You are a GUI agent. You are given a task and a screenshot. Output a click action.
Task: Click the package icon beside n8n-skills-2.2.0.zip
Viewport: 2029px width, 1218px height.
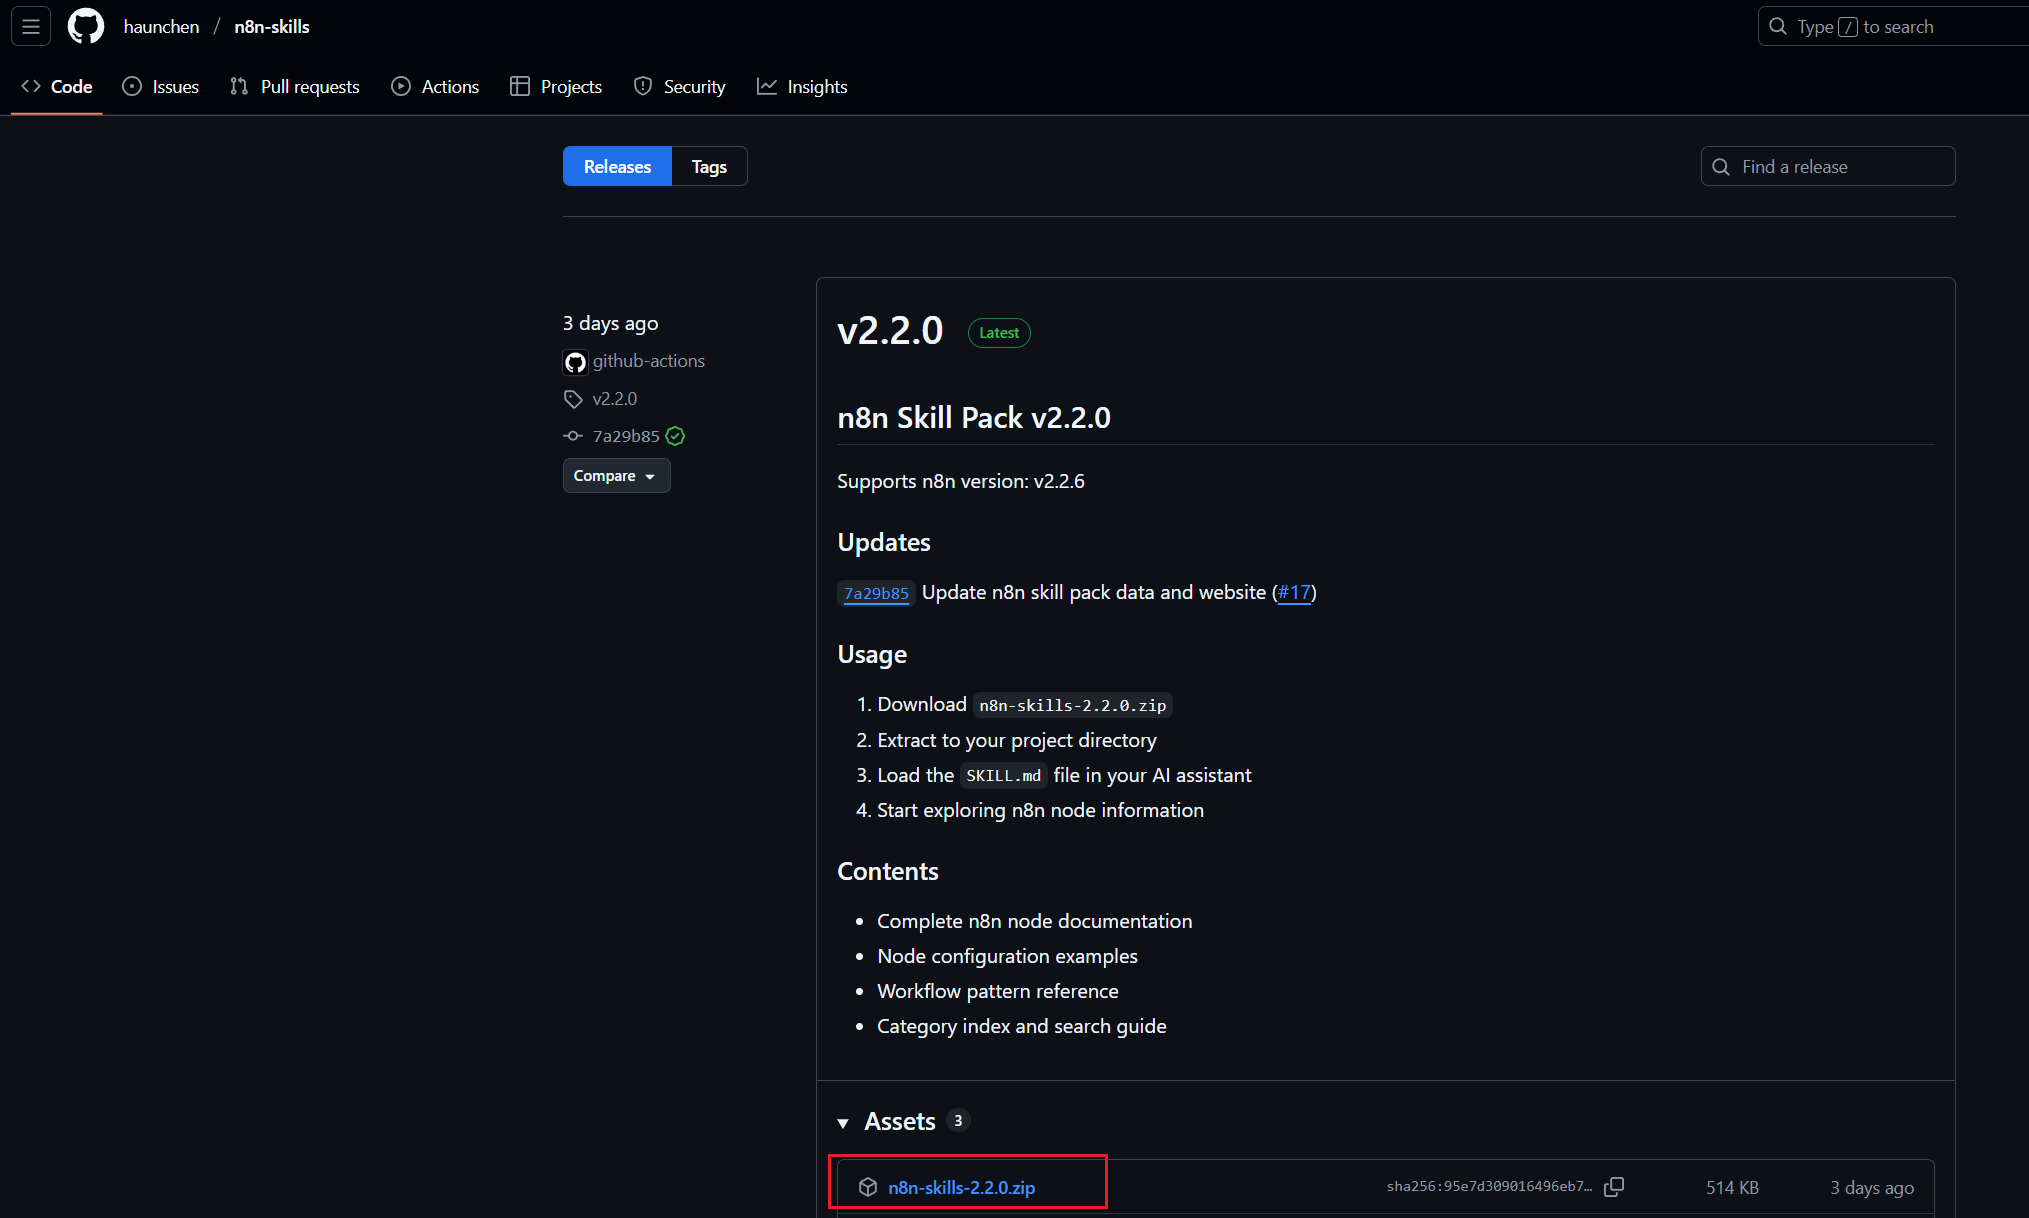click(868, 1187)
